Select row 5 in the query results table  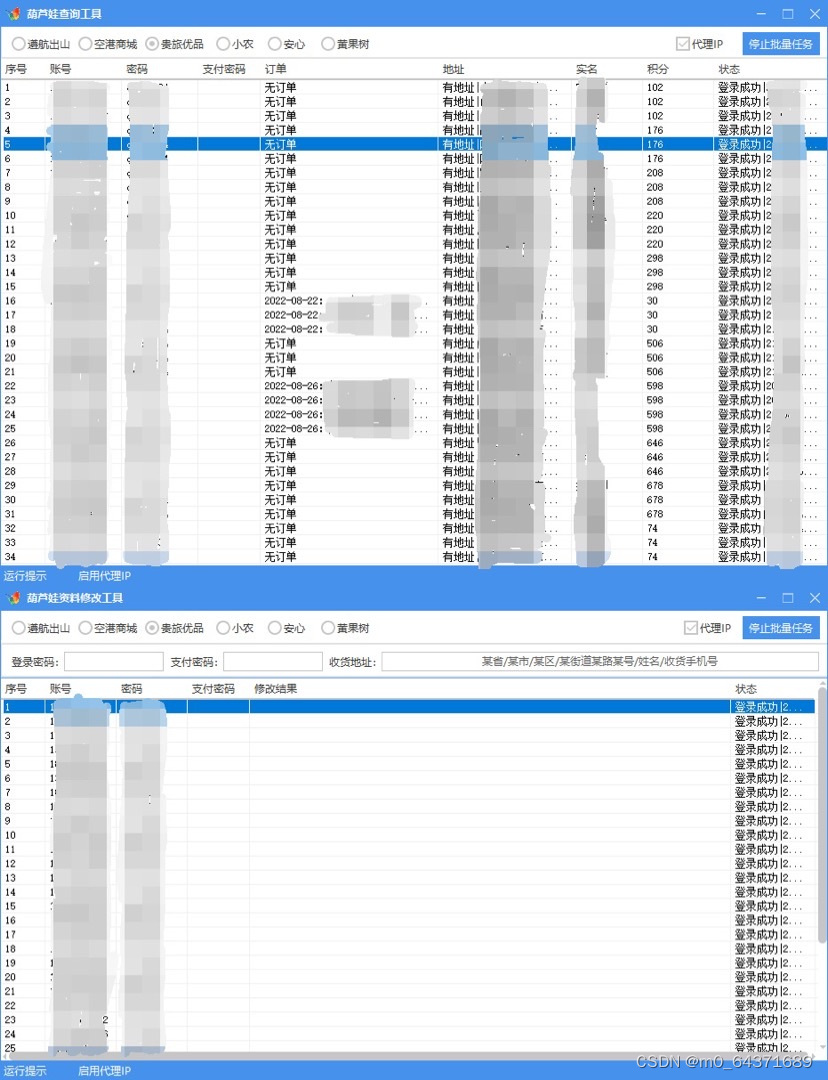(300, 144)
